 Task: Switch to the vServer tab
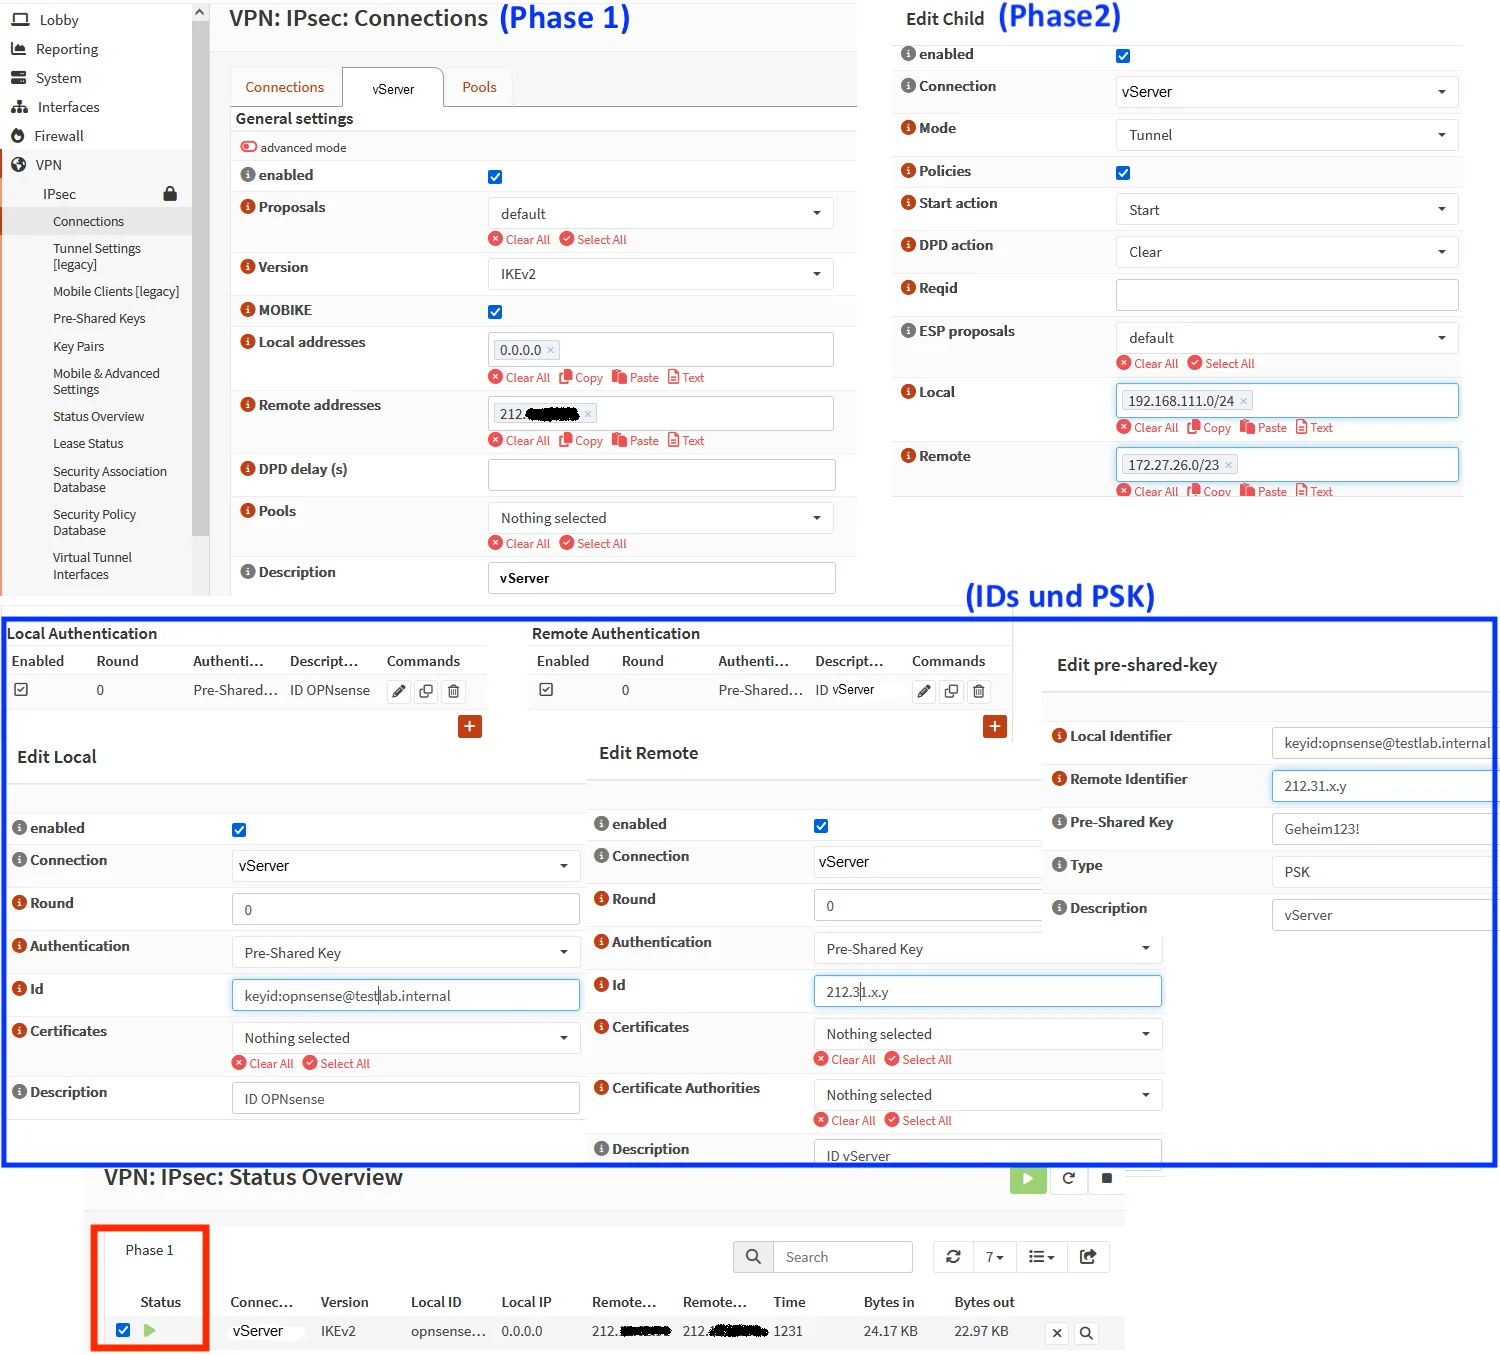point(393,89)
